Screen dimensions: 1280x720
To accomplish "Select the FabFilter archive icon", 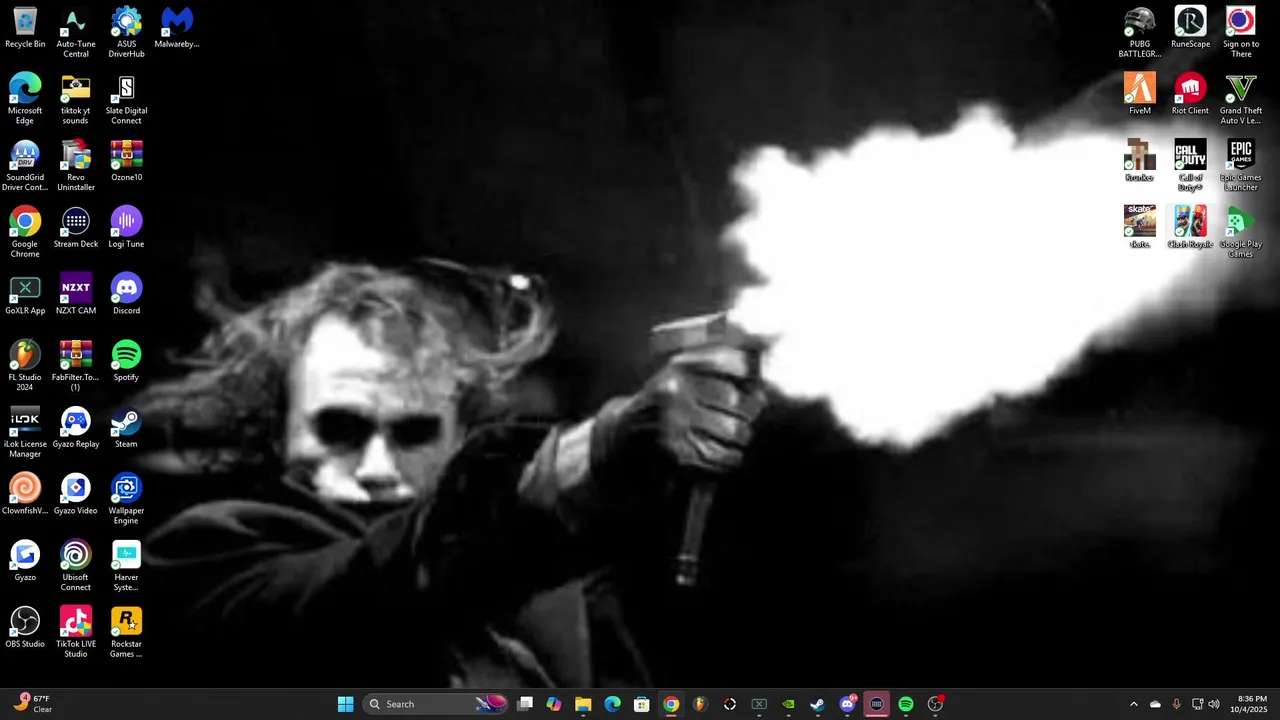I will coord(76,366).
